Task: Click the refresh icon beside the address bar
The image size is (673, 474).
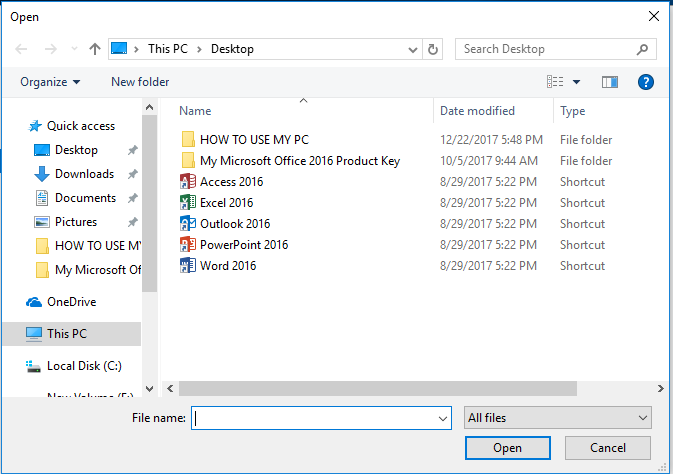Action: (433, 49)
